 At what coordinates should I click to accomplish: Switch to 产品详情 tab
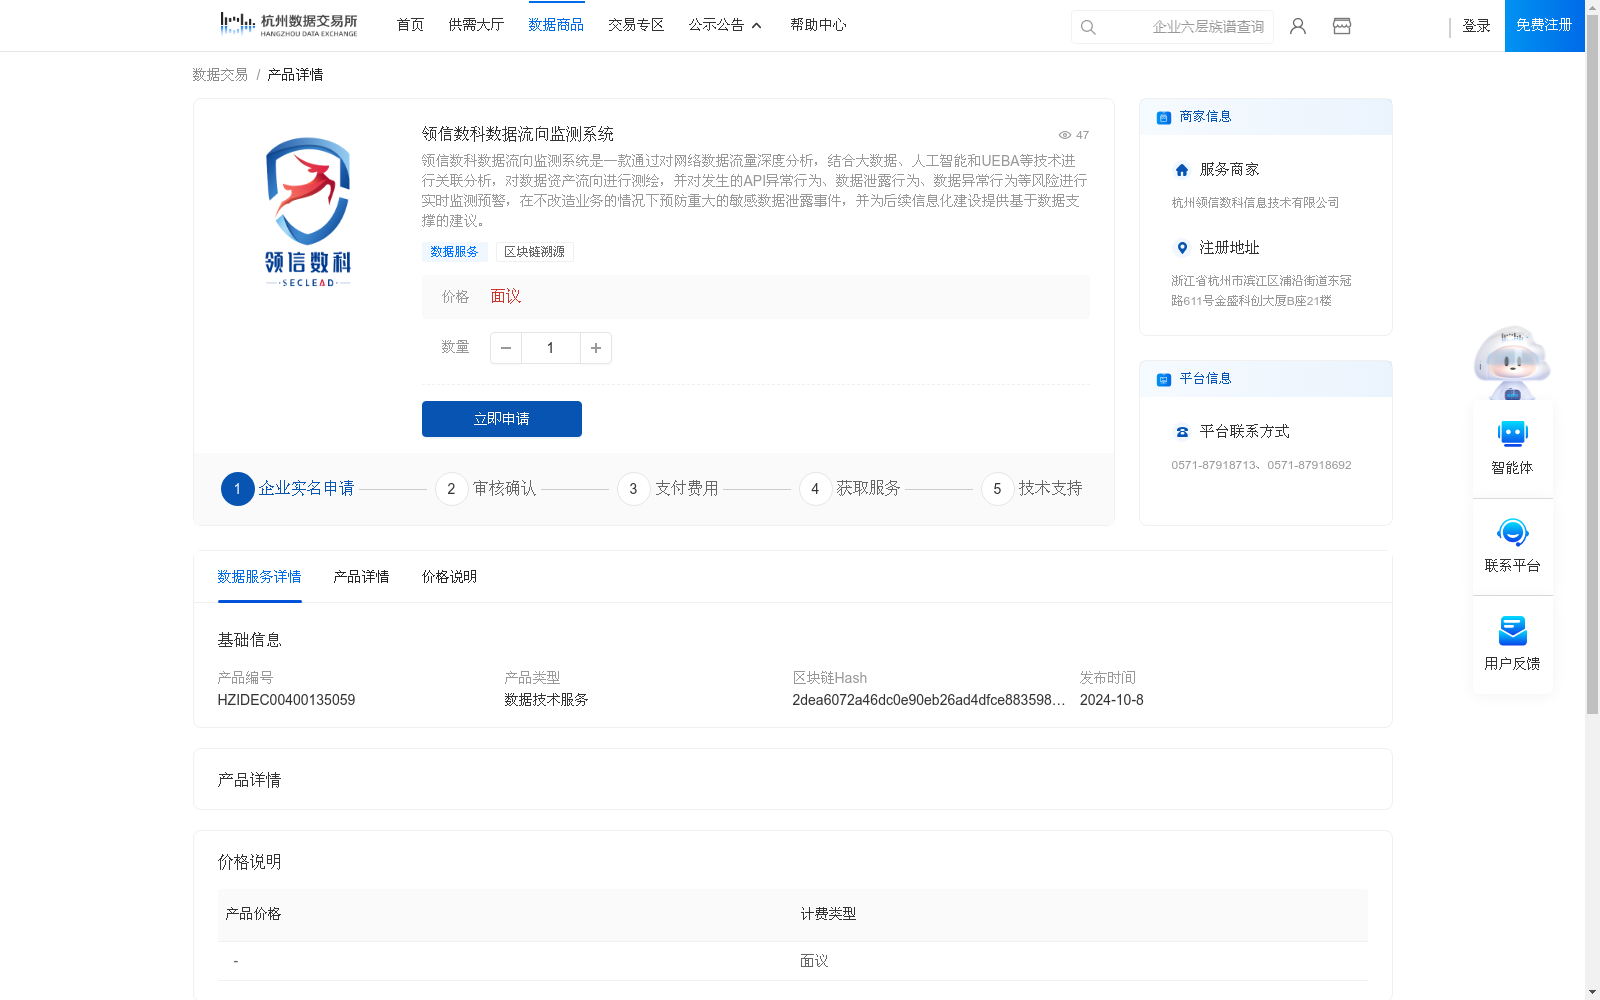[x=361, y=577]
